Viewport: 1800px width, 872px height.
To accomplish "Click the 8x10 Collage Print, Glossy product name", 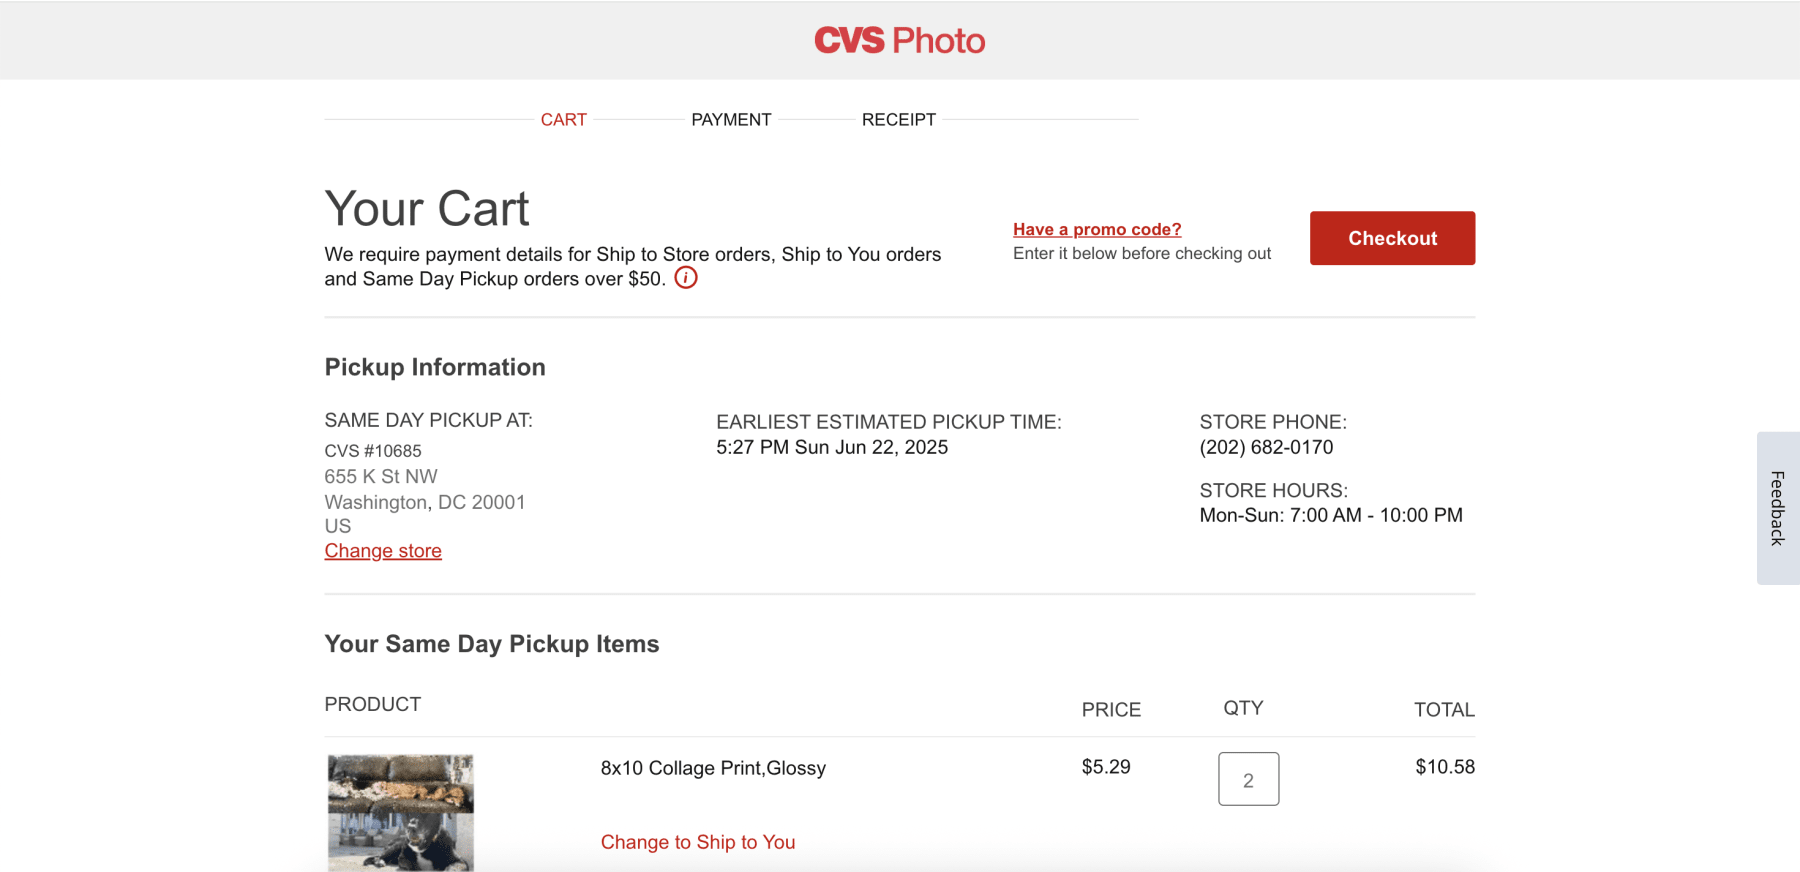I will pos(713,768).
